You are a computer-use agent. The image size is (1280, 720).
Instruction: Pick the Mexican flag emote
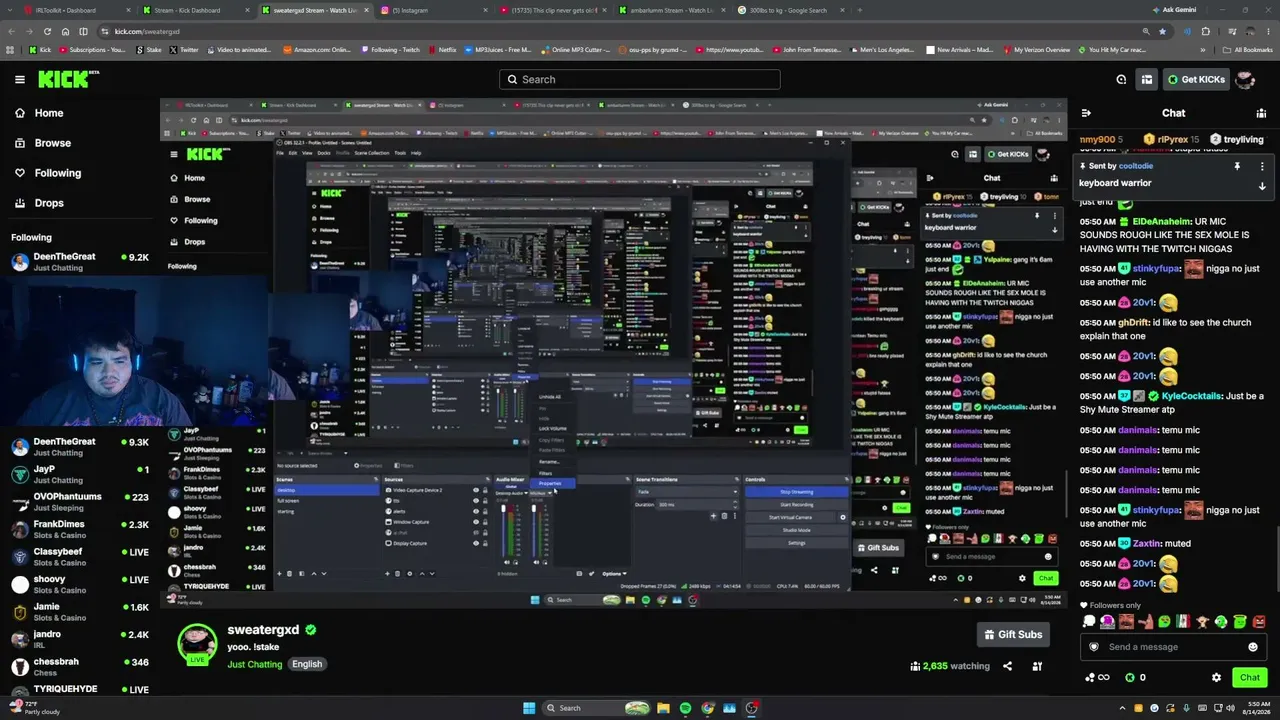coord(1183,621)
